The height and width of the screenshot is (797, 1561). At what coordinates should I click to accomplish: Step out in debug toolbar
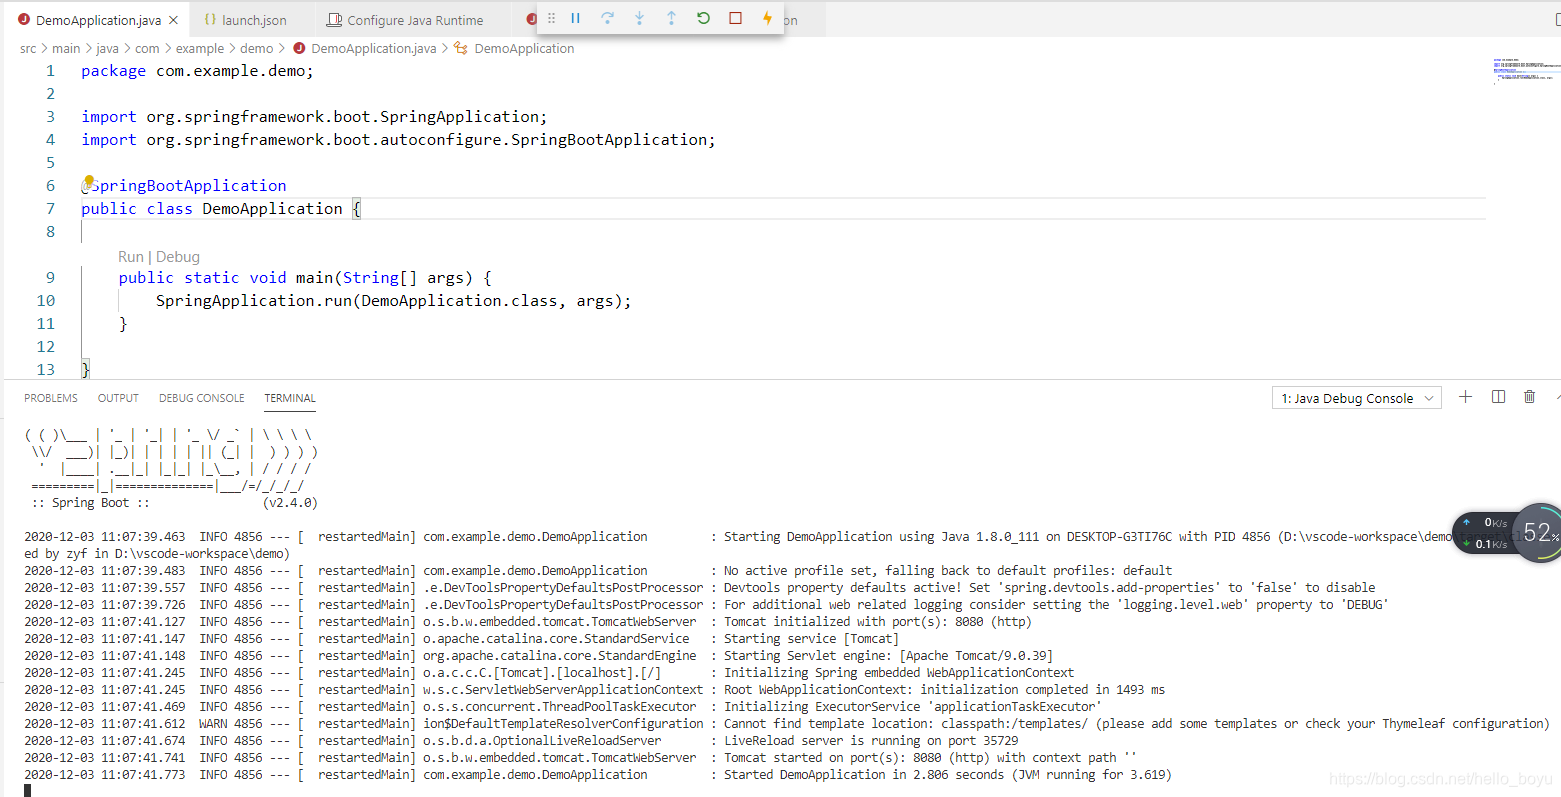(672, 19)
